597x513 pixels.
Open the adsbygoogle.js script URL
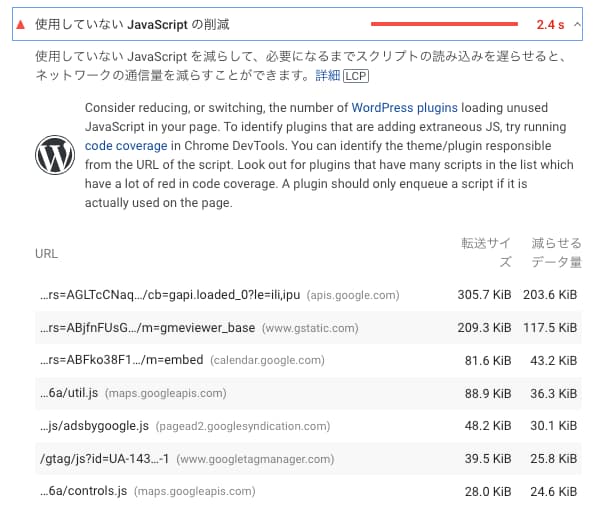185,426
